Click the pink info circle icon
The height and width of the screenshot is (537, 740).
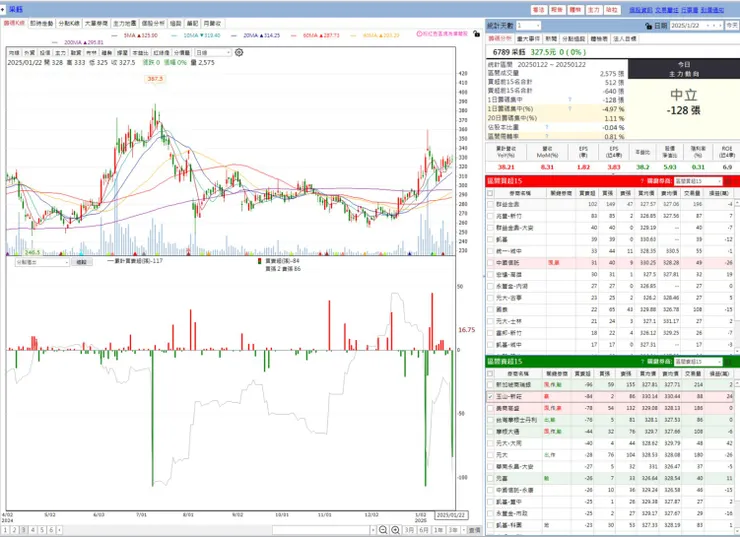tap(419, 34)
